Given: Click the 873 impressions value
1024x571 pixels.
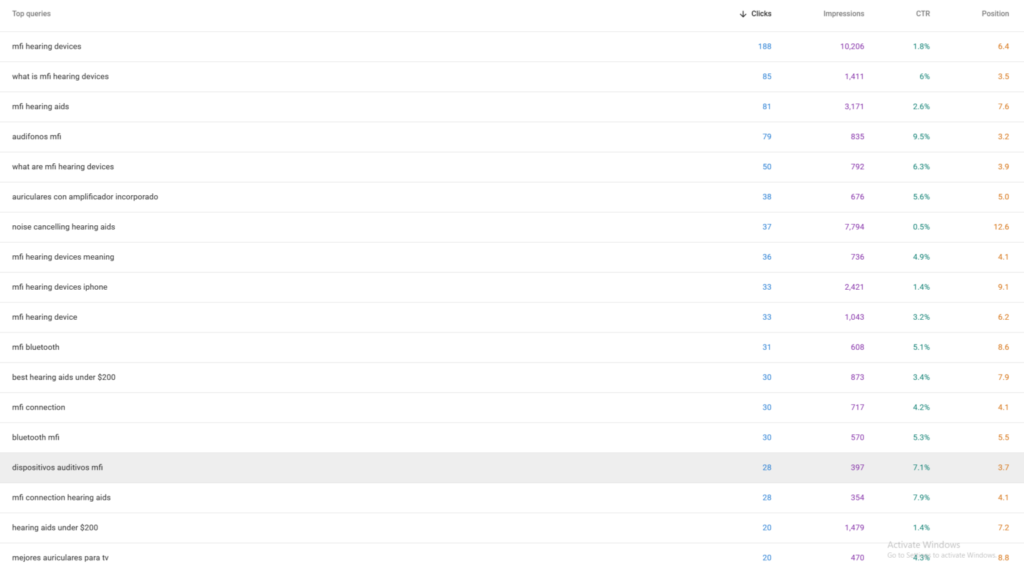Looking at the screenshot, I should tap(857, 377).
